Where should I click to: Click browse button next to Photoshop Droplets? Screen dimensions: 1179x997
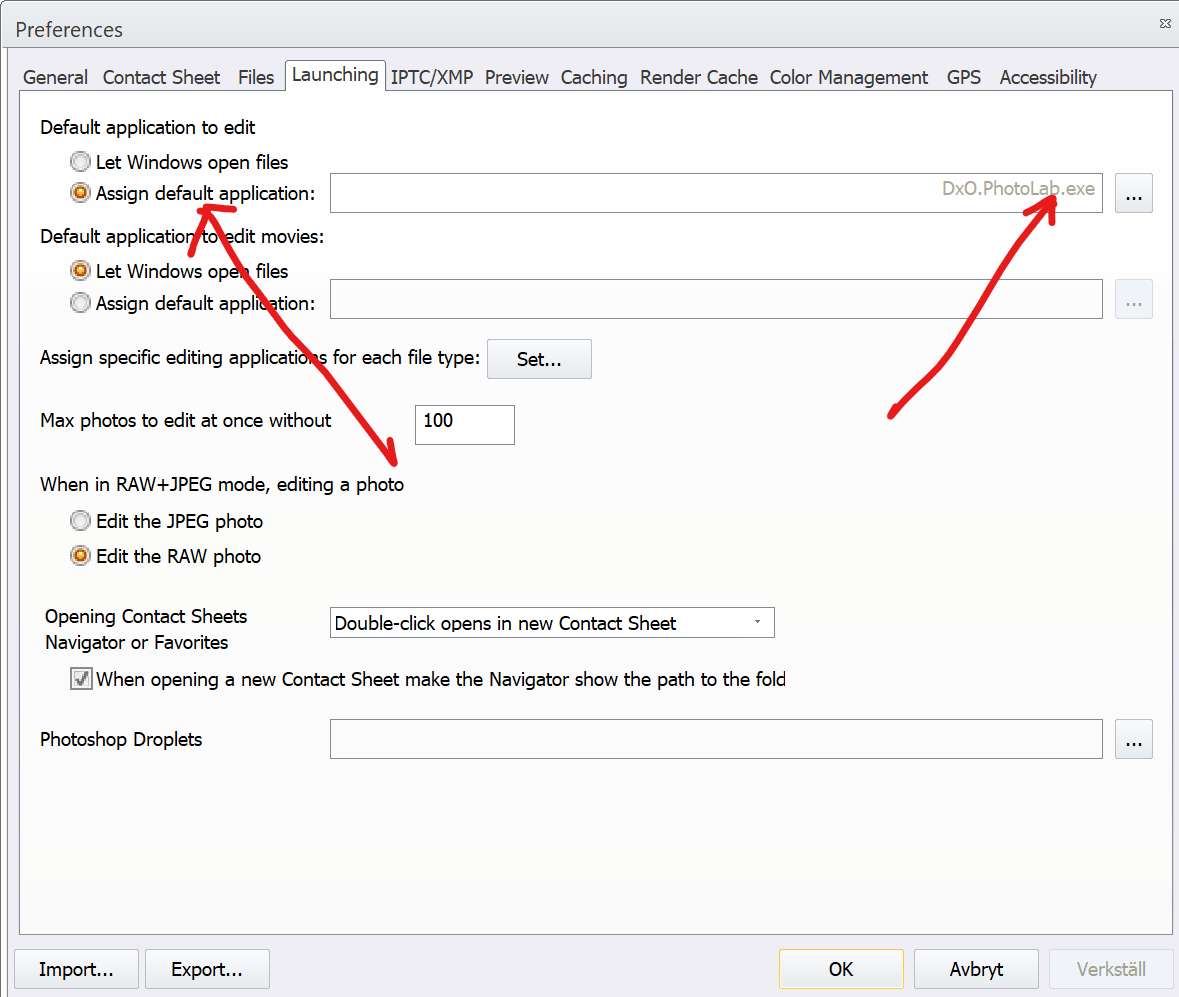(1133, 740)
